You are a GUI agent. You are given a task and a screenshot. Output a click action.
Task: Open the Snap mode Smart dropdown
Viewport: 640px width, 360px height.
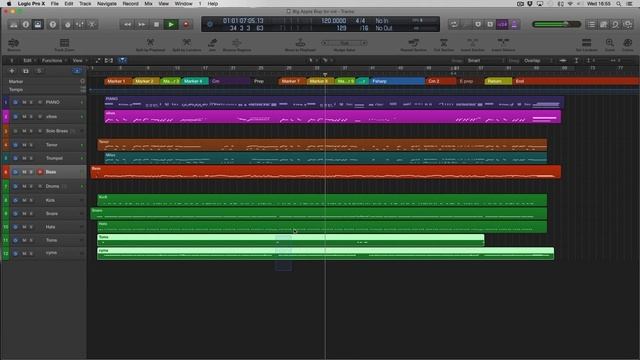tap(487, 60)
